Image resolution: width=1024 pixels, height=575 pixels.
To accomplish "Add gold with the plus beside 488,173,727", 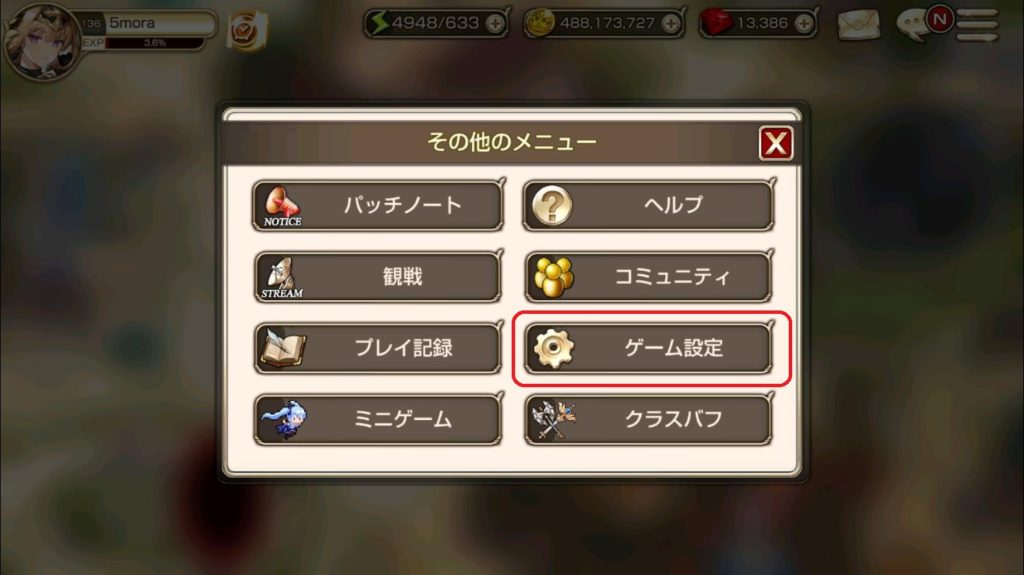I will (671, 24).
